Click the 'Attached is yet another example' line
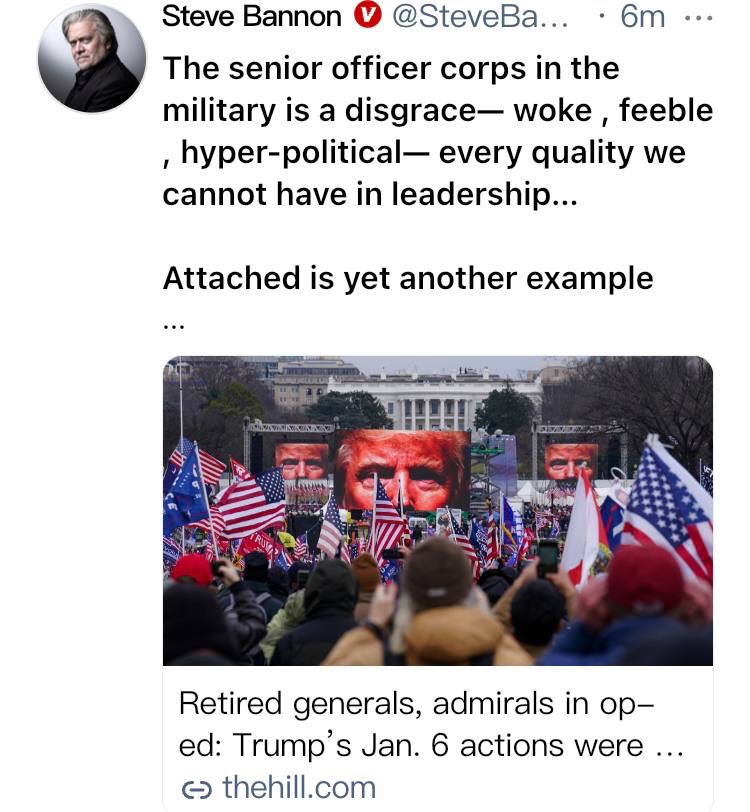Screen dimensions: 750x812 click(x=407, y=278)
